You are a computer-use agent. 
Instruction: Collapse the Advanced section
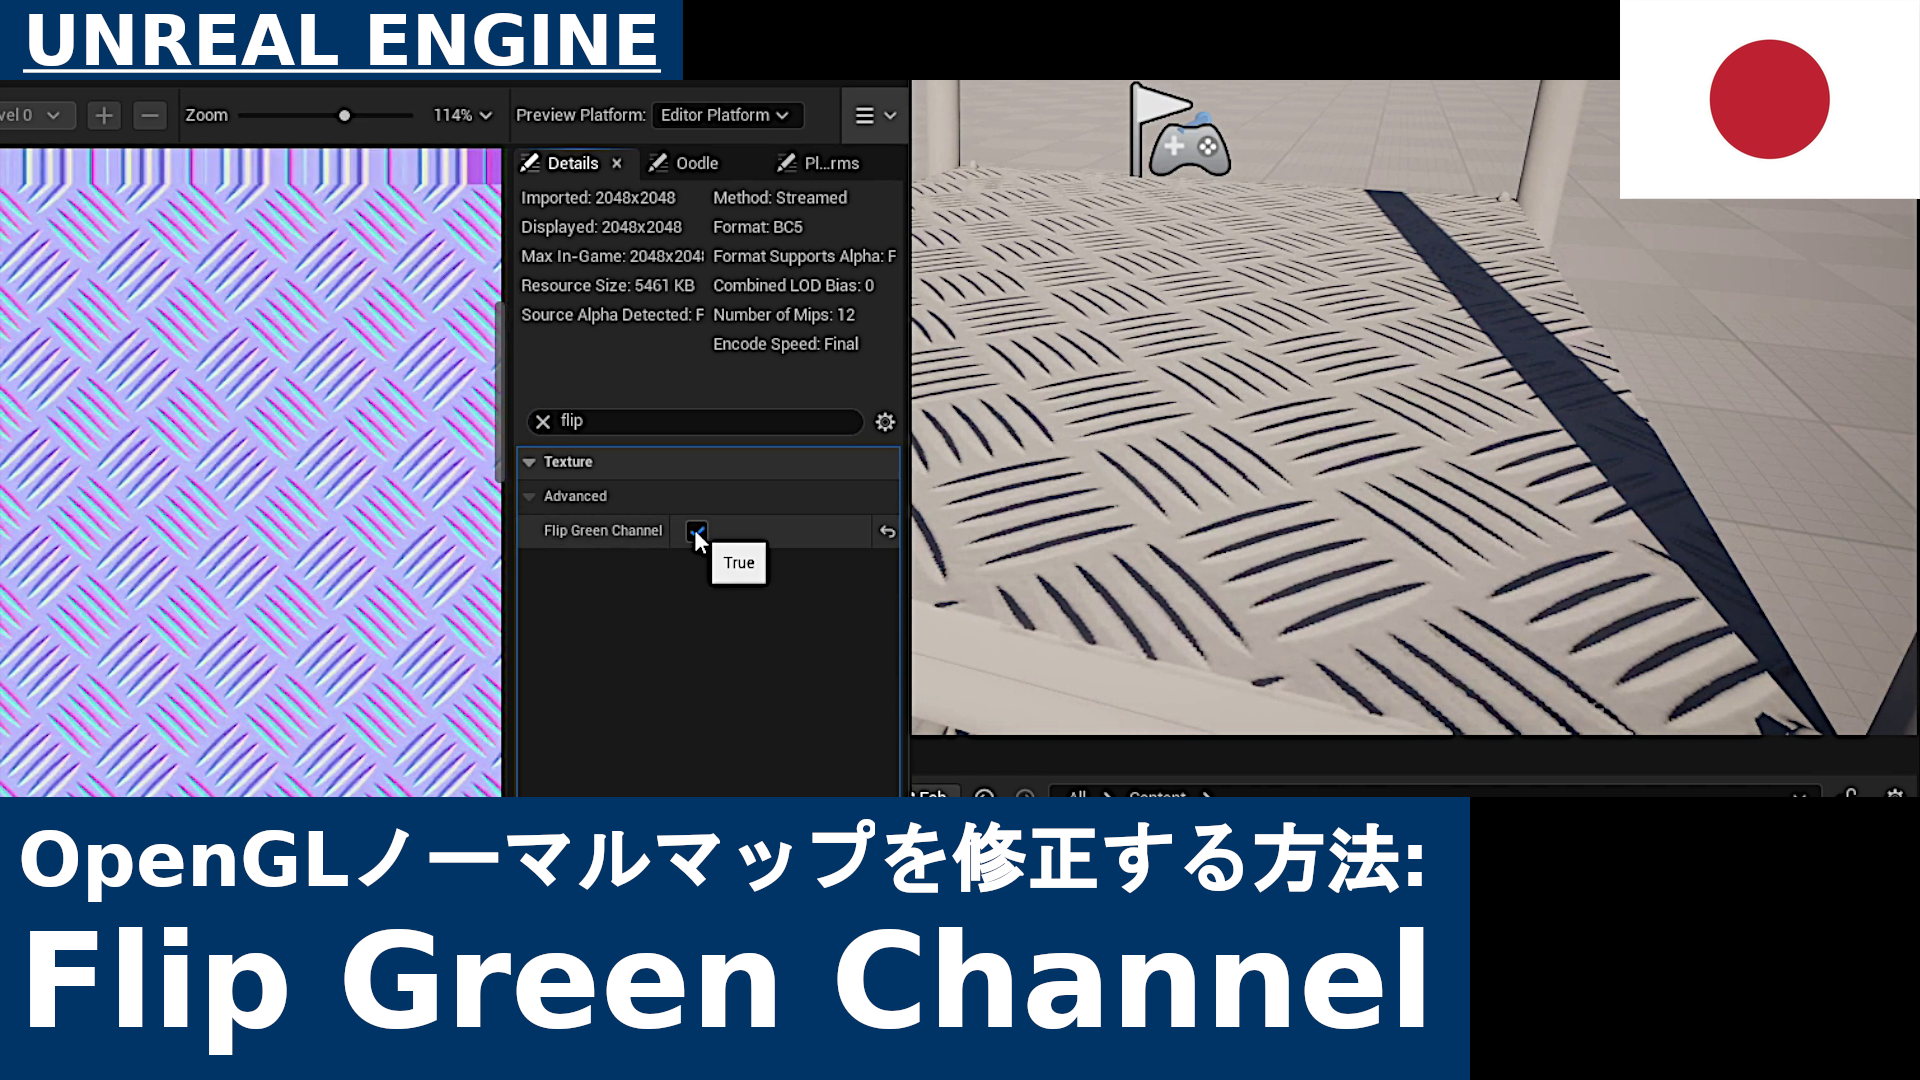click(529, 496)
